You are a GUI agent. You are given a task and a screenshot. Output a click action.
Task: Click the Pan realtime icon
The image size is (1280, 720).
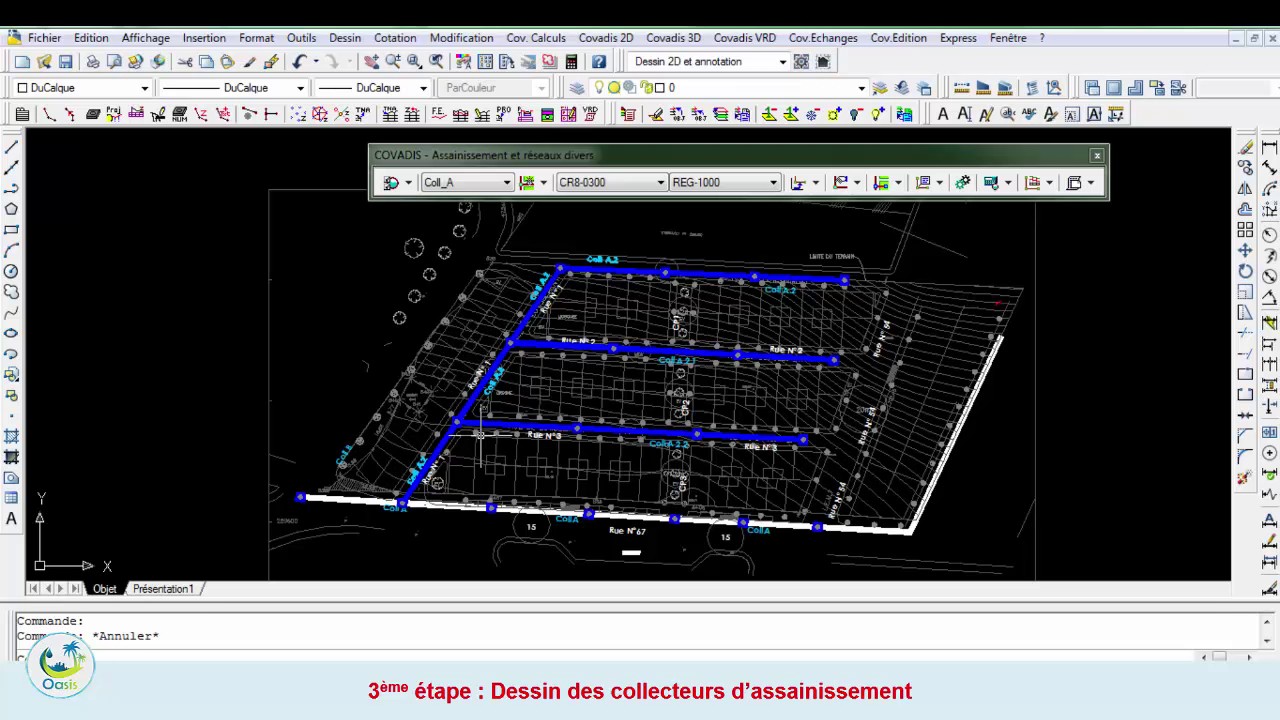click(x=371, y=62)
